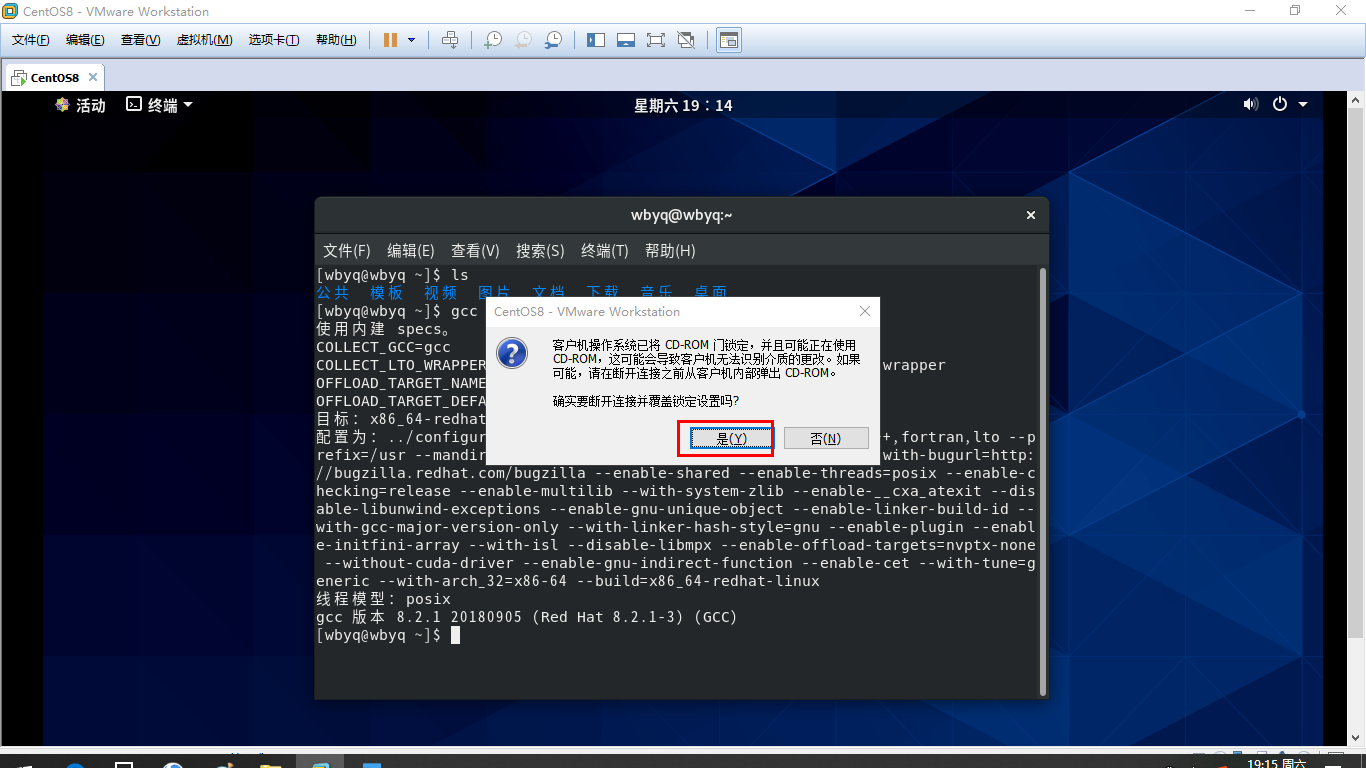The image size is (1366, 768).
Task: Click the 'gcc 版本 8.2.1' version line
Action: pos(527,617)
